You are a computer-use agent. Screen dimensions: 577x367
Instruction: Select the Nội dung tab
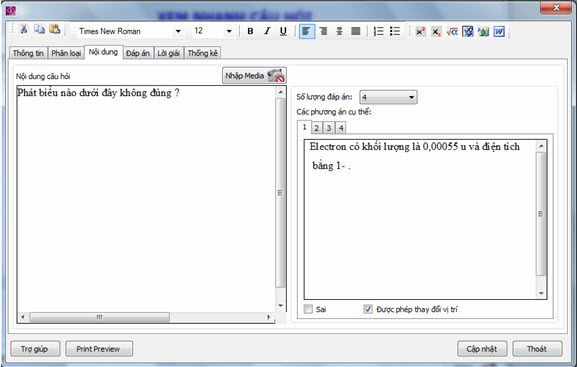(x=103, y=52)
